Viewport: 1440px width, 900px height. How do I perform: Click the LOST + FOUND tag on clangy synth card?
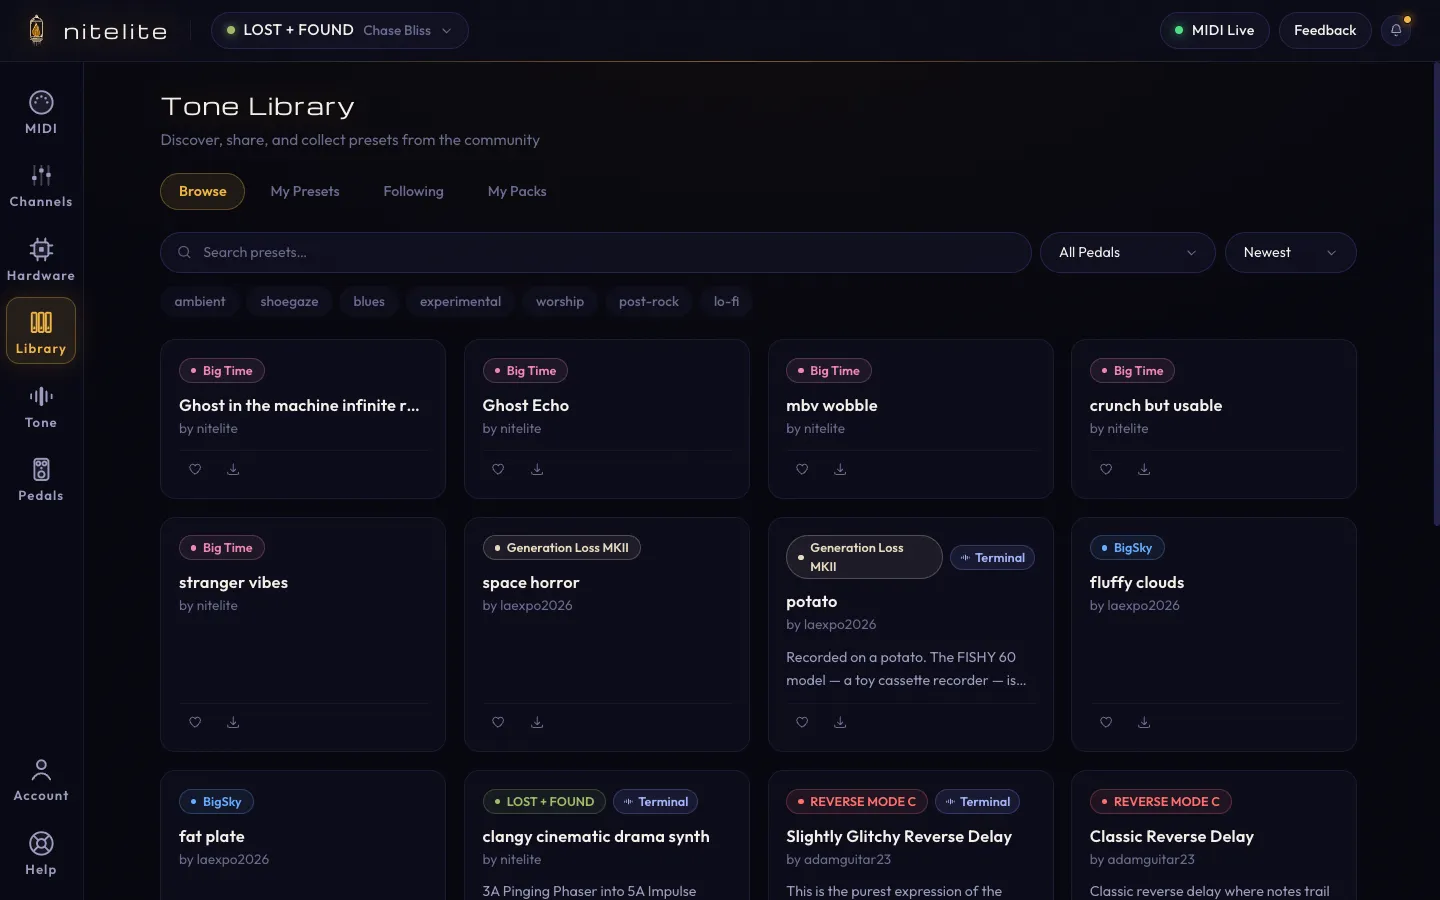[x=544, y=802]
